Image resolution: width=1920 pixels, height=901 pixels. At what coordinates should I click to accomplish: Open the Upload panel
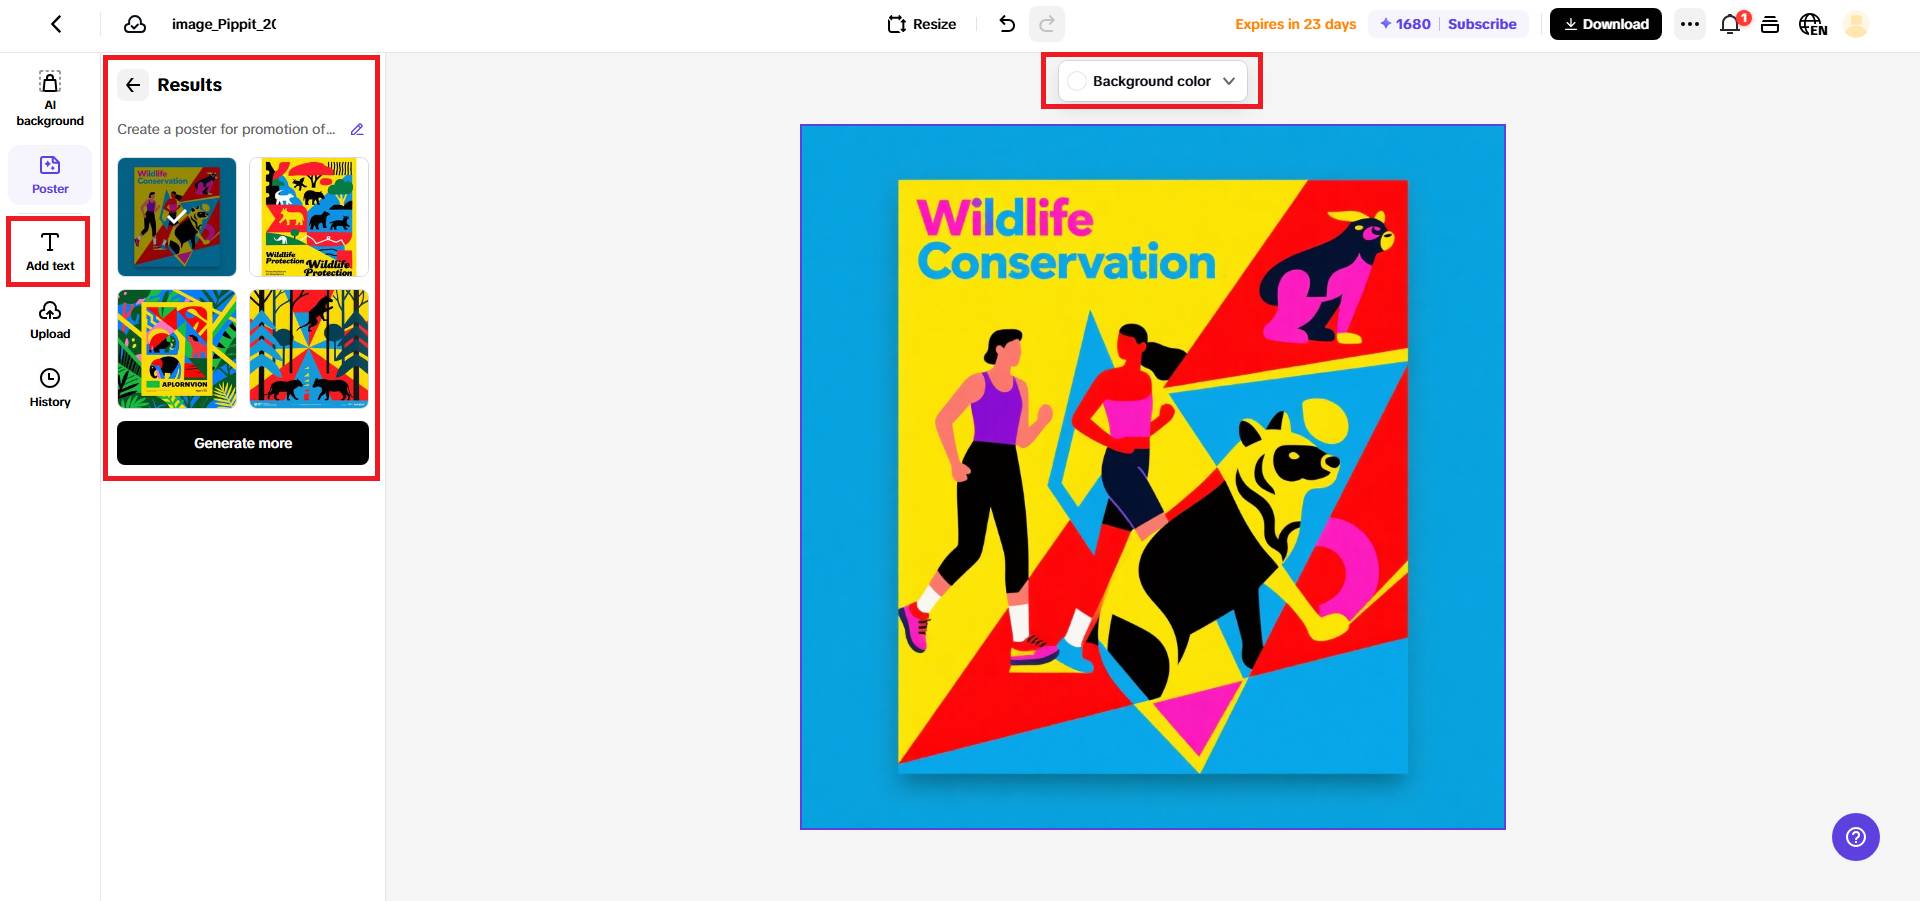click(x=50, y=320)
